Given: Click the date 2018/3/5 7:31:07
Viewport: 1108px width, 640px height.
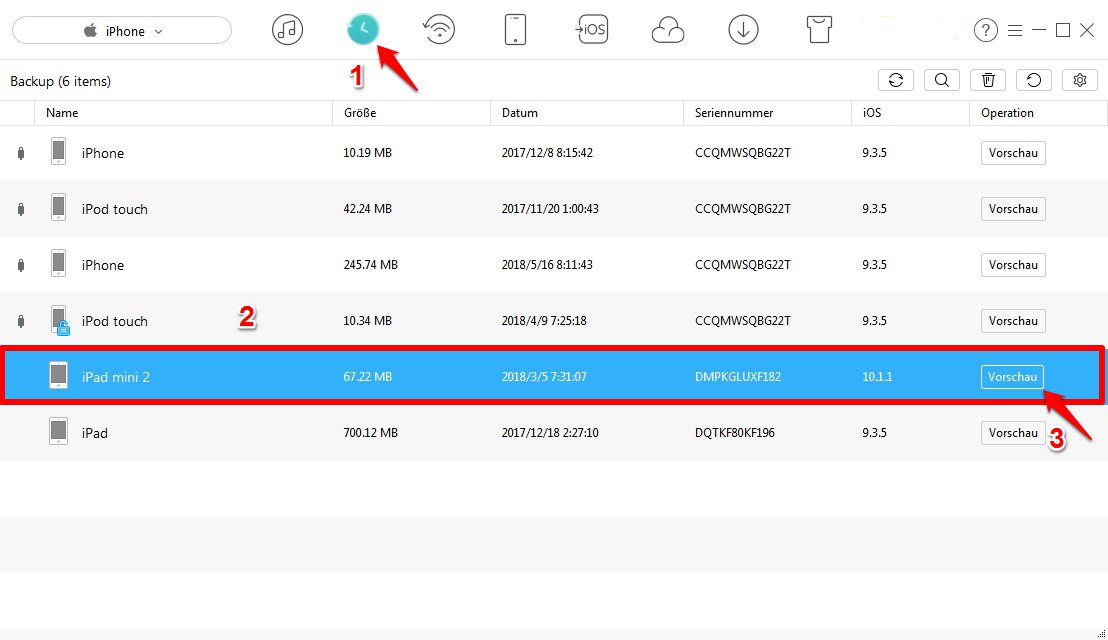Looking at the screenshot, I should point(544,377).
